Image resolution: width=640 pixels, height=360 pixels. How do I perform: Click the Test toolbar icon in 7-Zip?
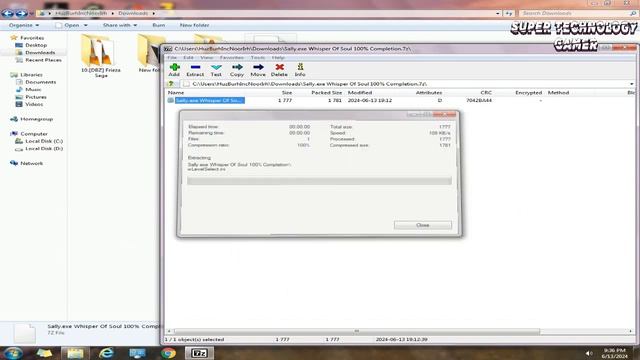point(216,70)
